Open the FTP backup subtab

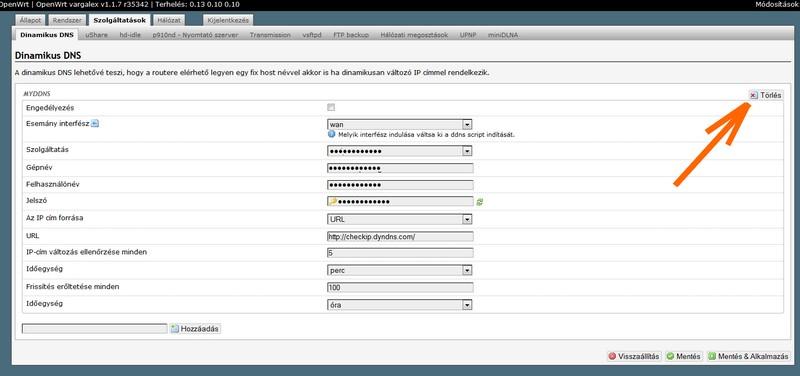[351, 35]
